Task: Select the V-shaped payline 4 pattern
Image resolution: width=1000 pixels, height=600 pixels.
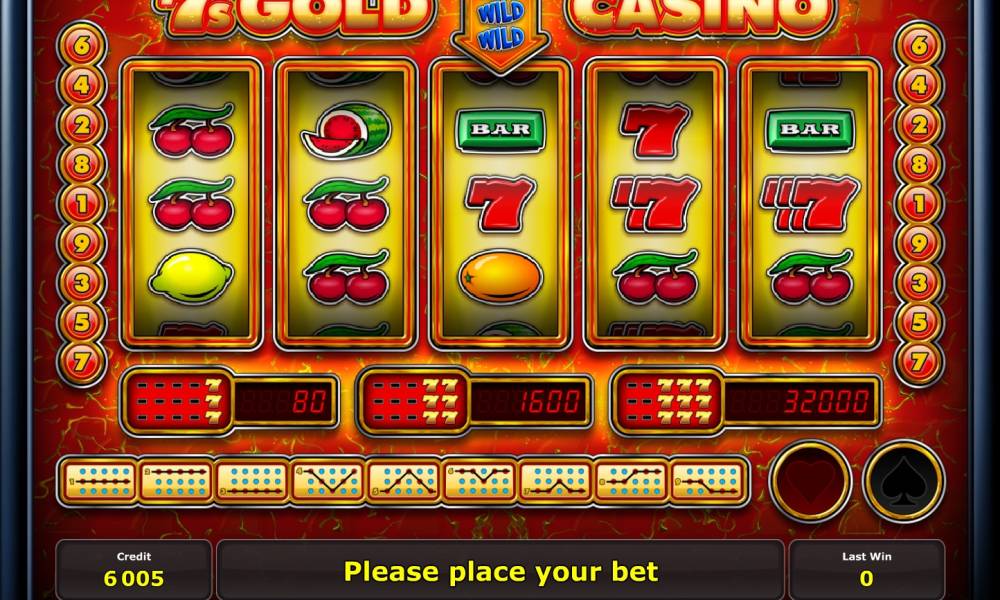Action: (328, 481)
